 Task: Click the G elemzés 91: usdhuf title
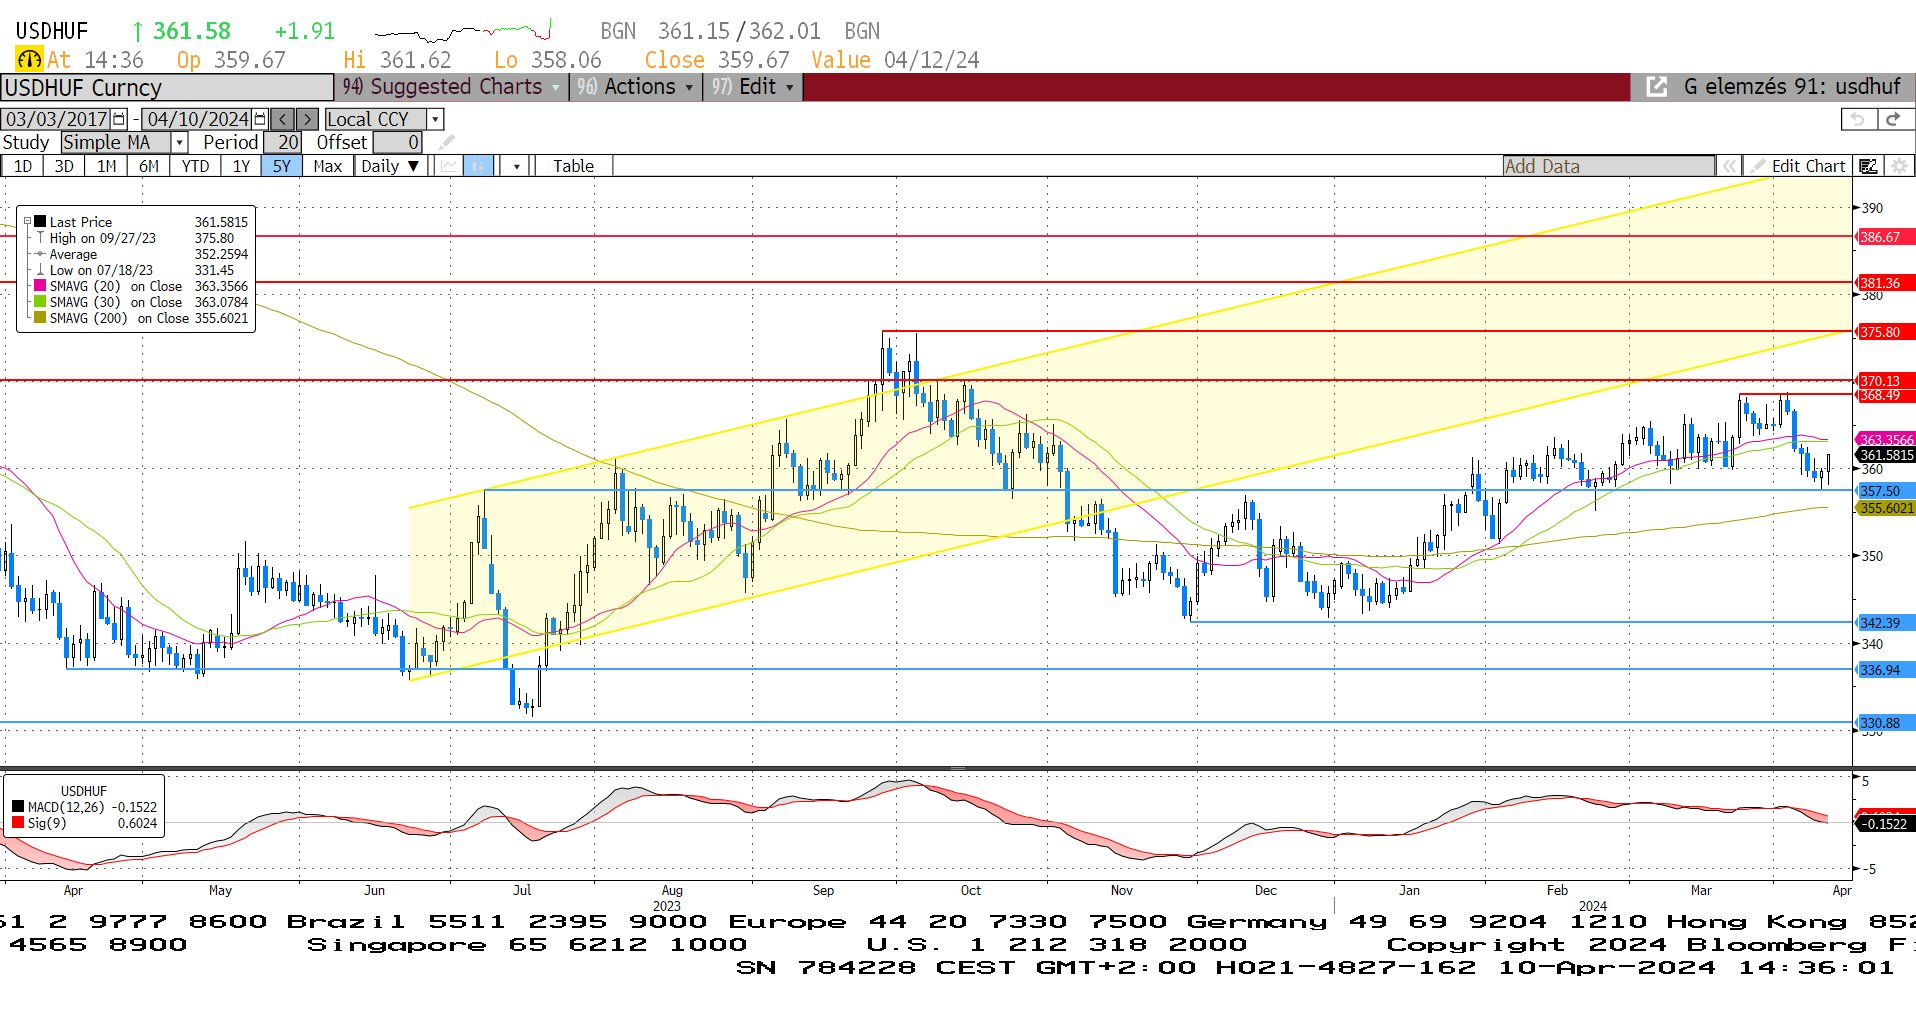coord(1792,87)
